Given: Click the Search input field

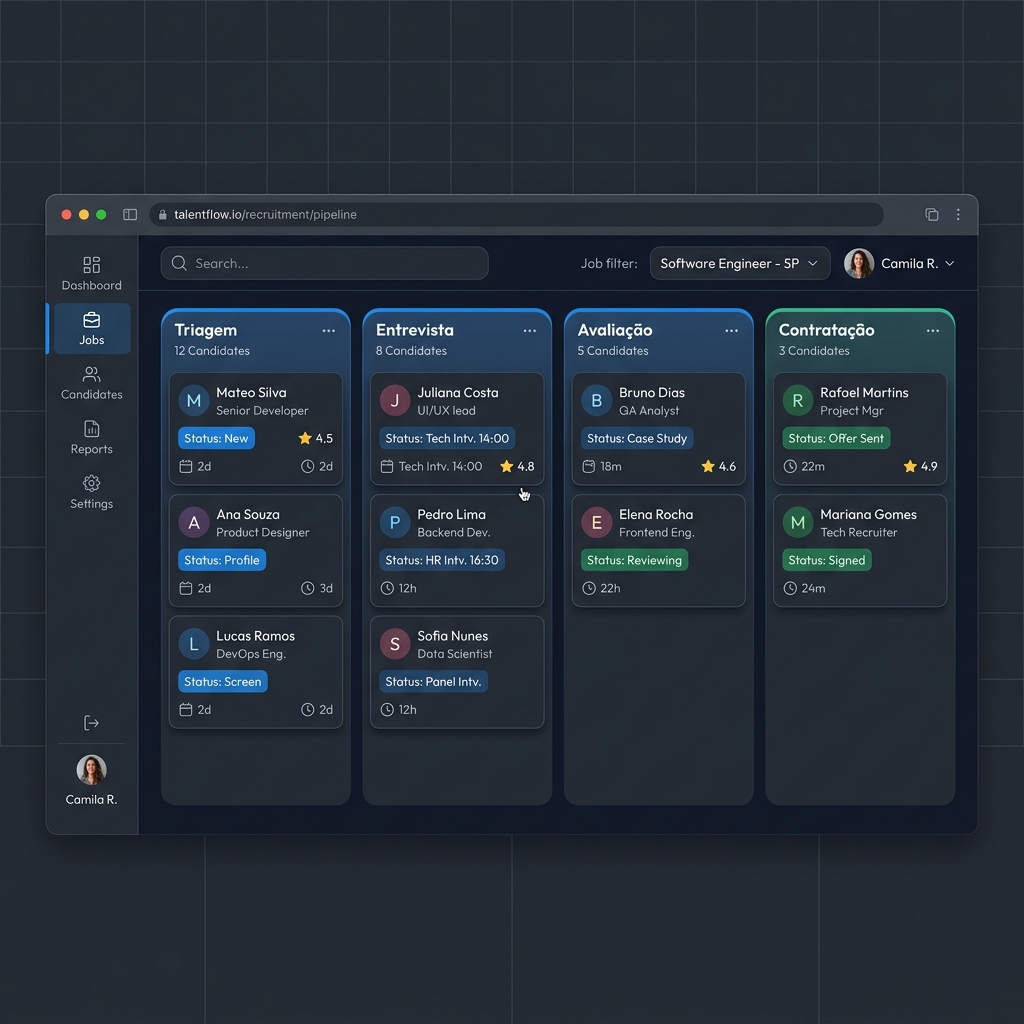Looking at the screenshot, I should [x=325, y=263].
